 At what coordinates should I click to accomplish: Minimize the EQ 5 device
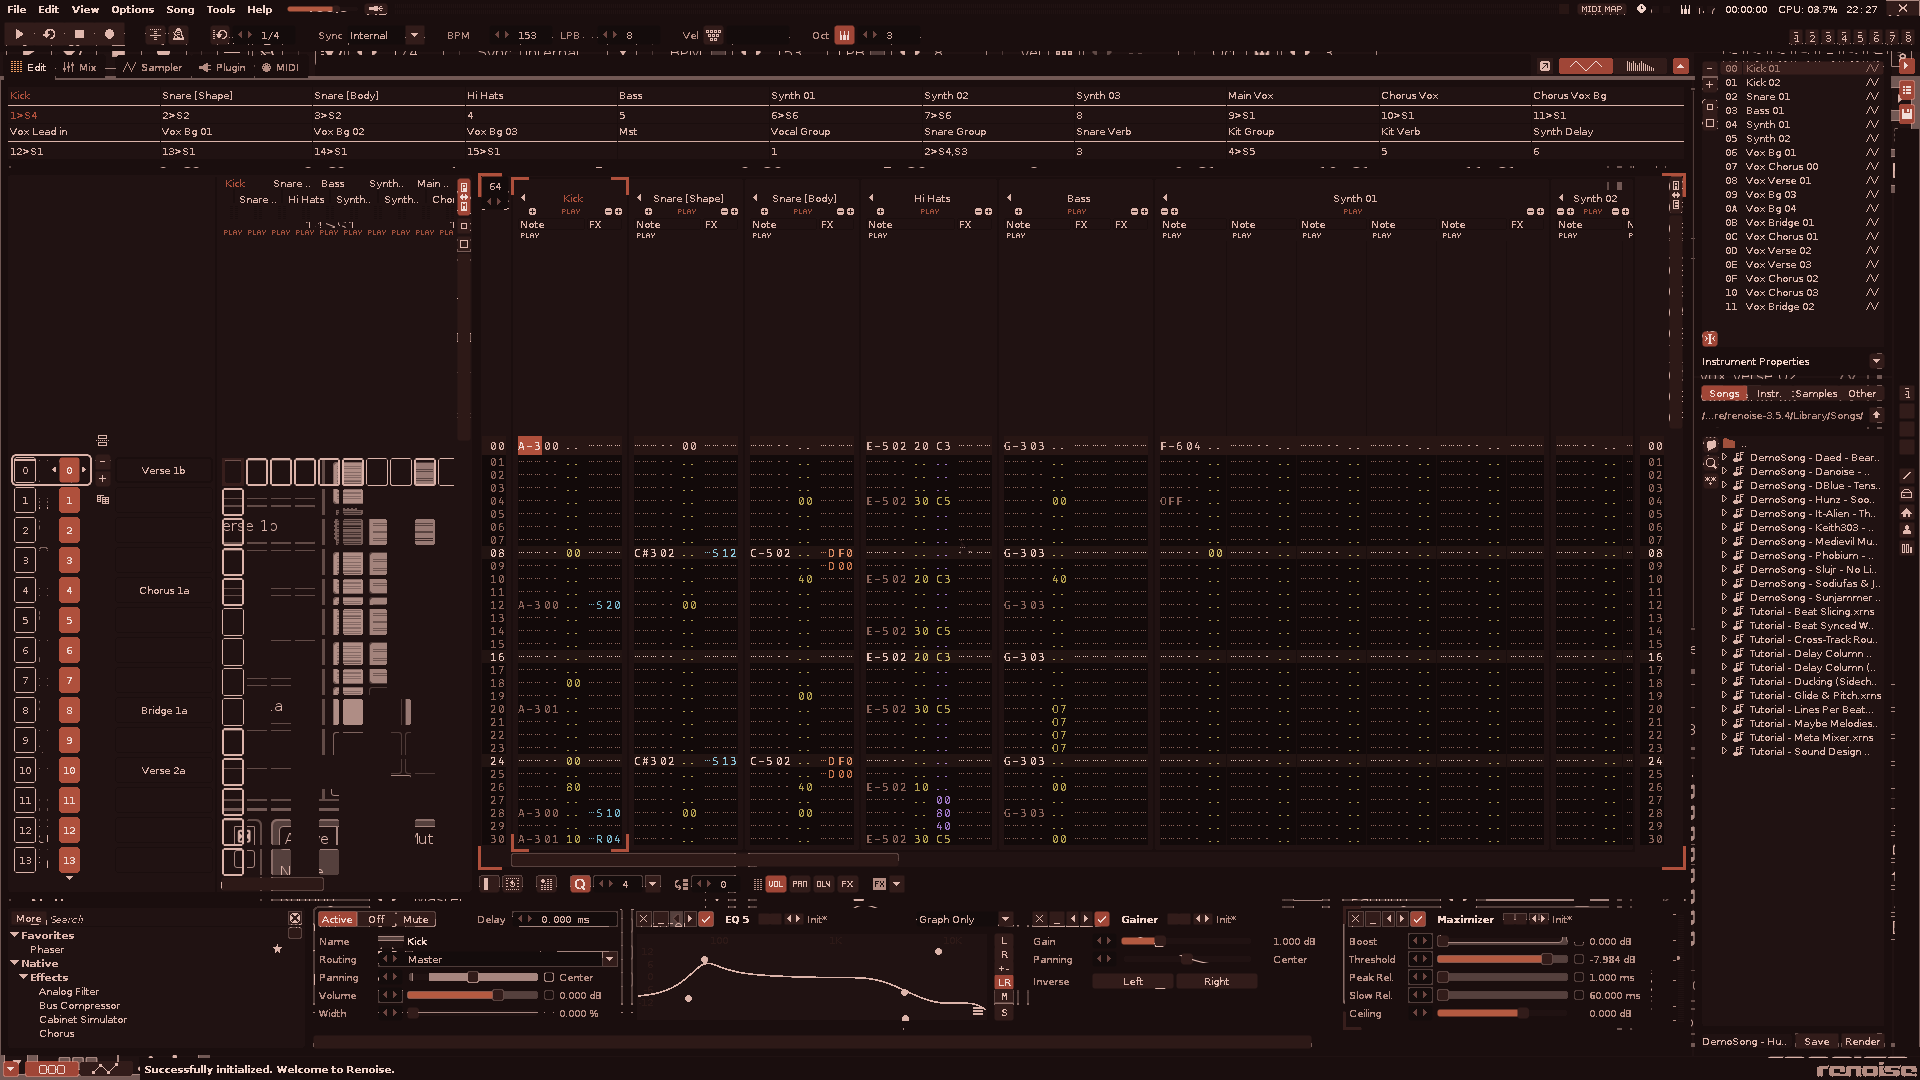[660, 919]
